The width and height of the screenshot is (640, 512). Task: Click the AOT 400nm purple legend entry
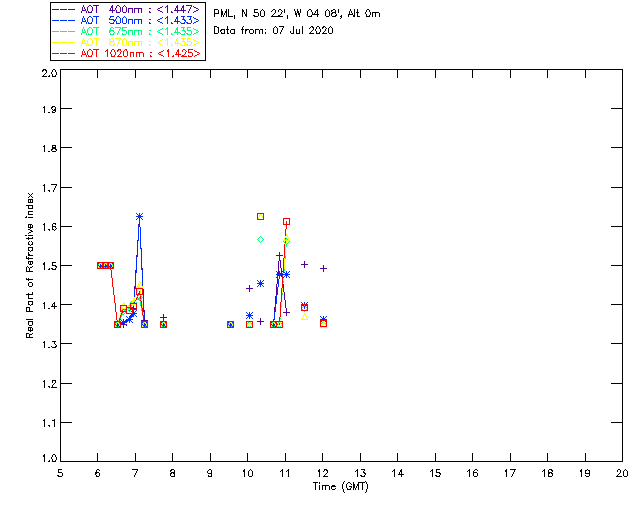point(126,9)
